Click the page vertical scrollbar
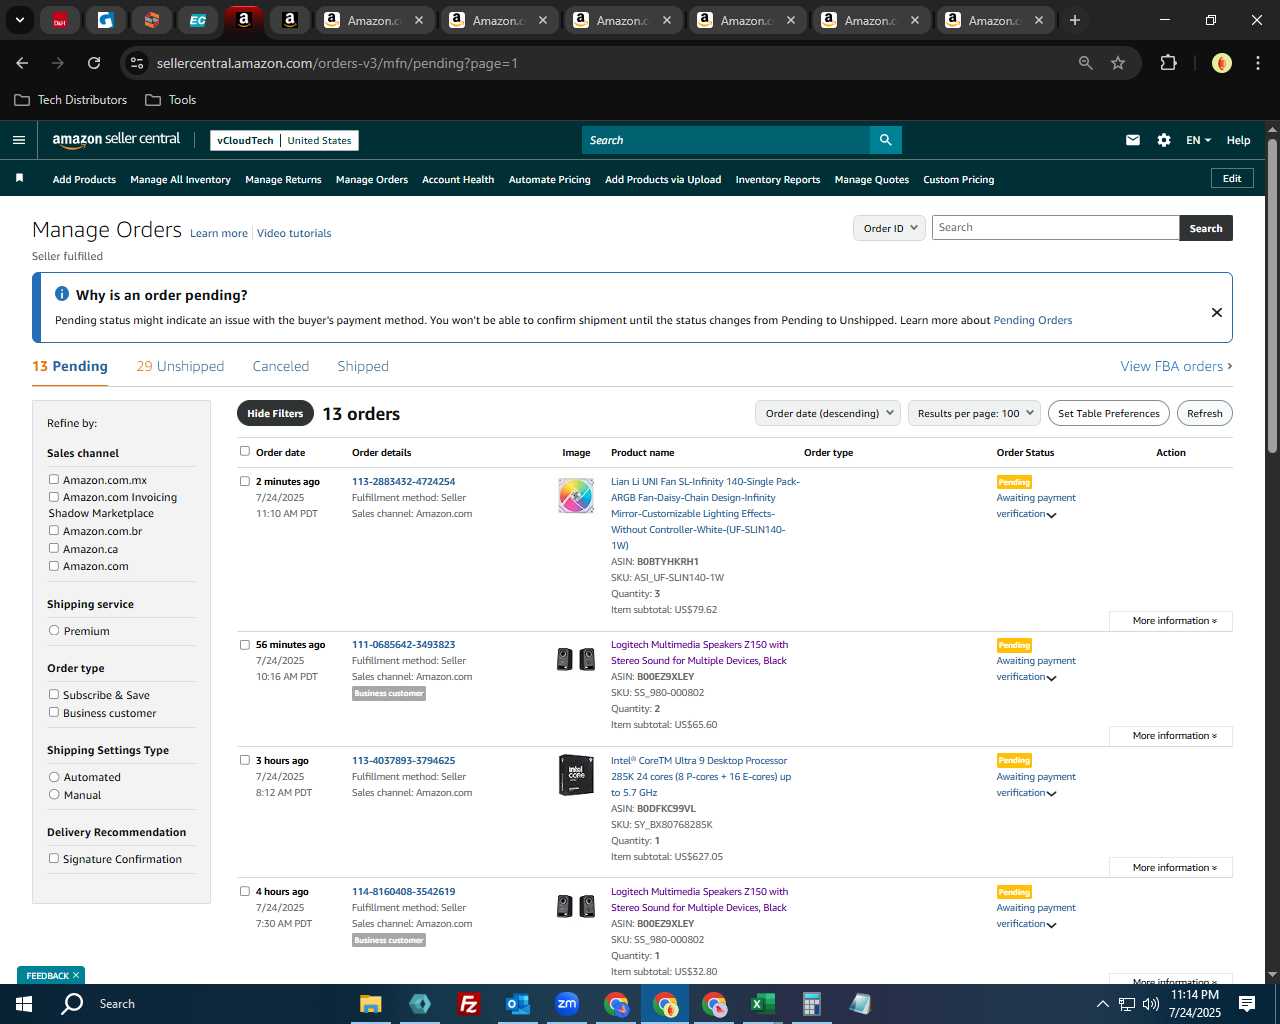This screenshot has width=1280, height=1024. (x=1272, y=297)
